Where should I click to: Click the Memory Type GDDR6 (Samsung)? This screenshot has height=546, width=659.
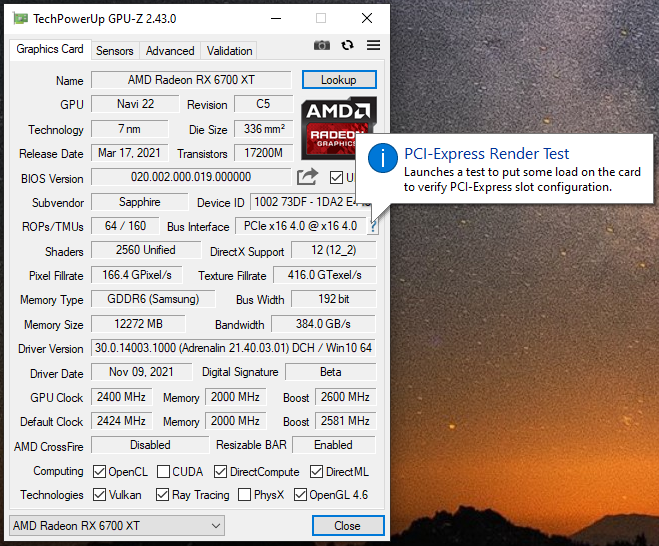tap(153, 299)
